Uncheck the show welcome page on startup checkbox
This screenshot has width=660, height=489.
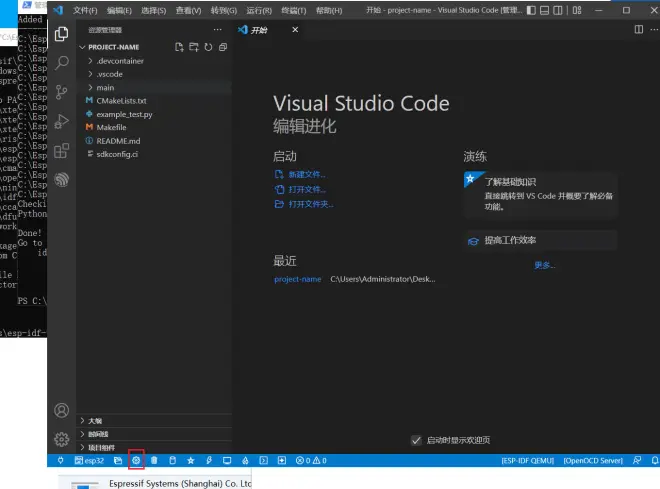(416, 440)
